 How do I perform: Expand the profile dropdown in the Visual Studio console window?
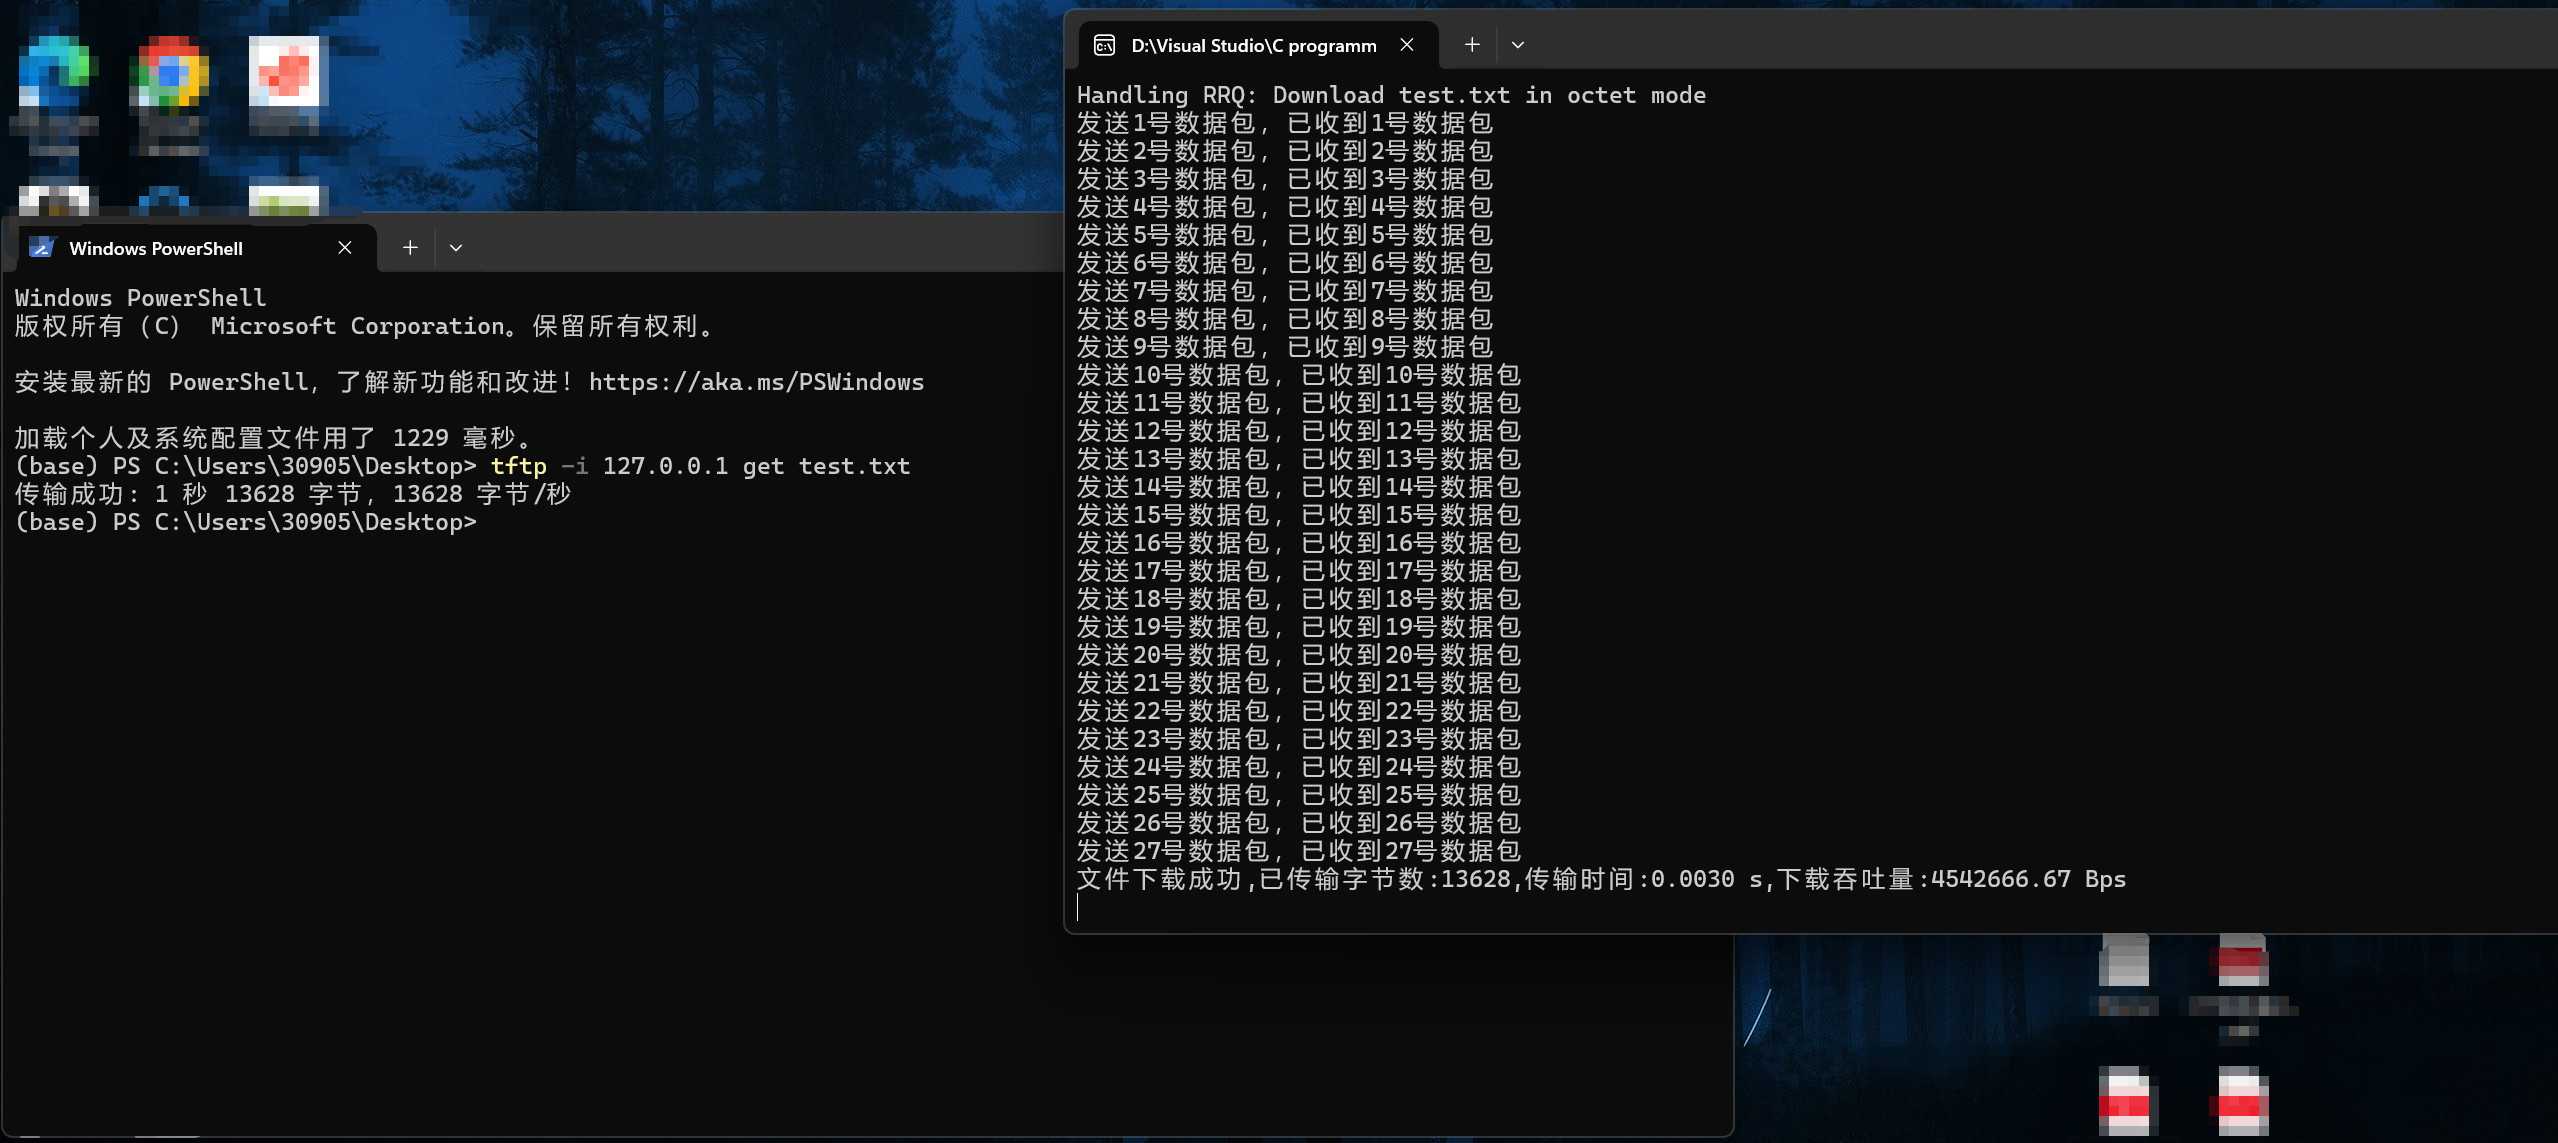coord(1518,45)
